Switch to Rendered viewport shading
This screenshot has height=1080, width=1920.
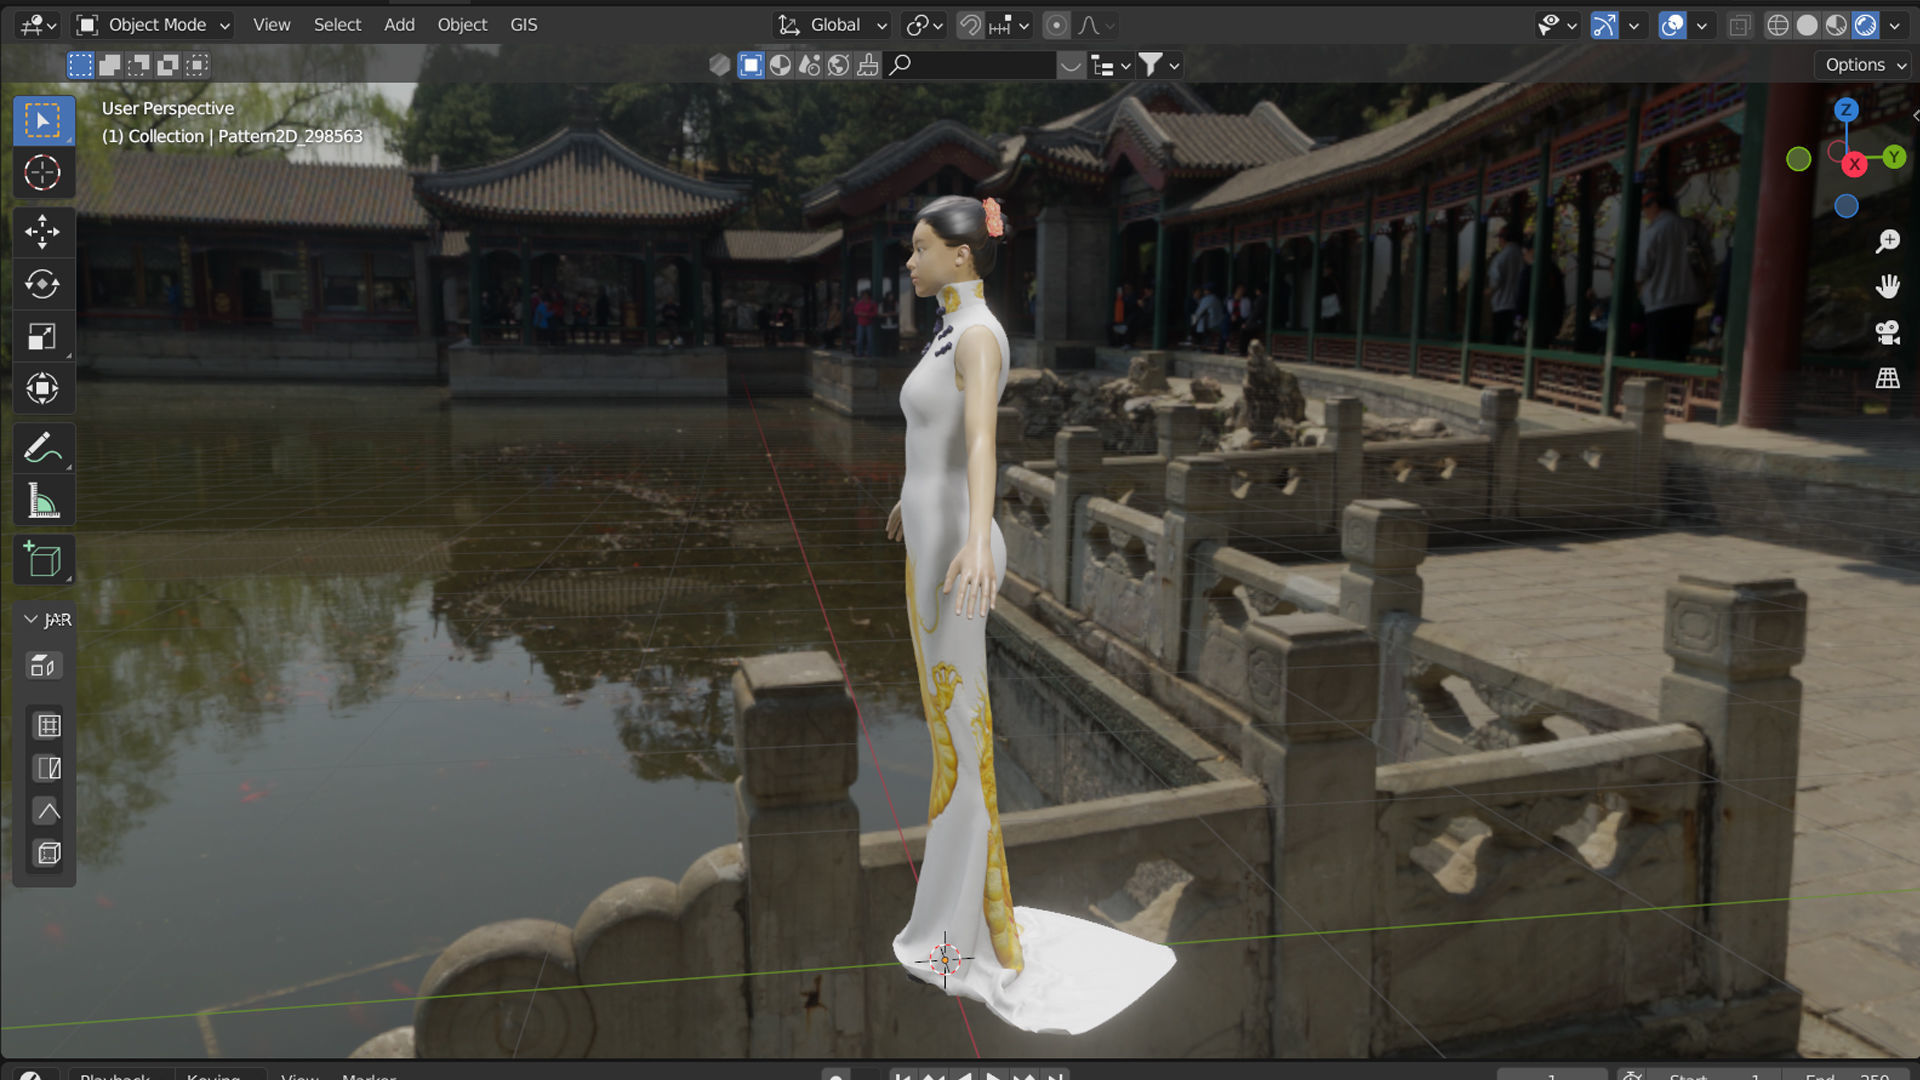[x=1866, y=25]
